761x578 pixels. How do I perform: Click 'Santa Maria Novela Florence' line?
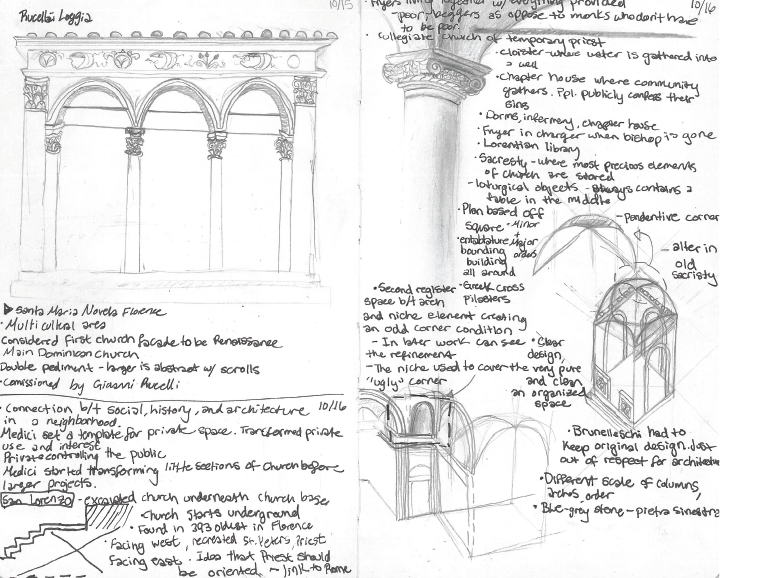click(x=90, y=311)
